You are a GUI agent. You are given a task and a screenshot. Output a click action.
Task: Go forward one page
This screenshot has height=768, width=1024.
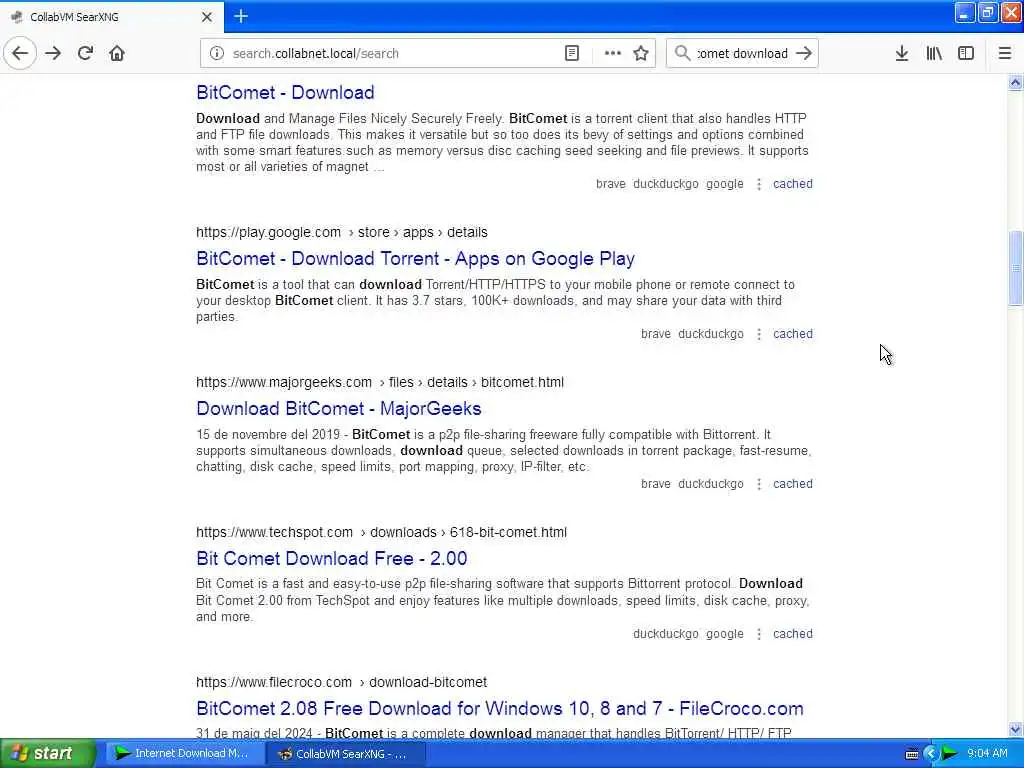tap(53, 53)
